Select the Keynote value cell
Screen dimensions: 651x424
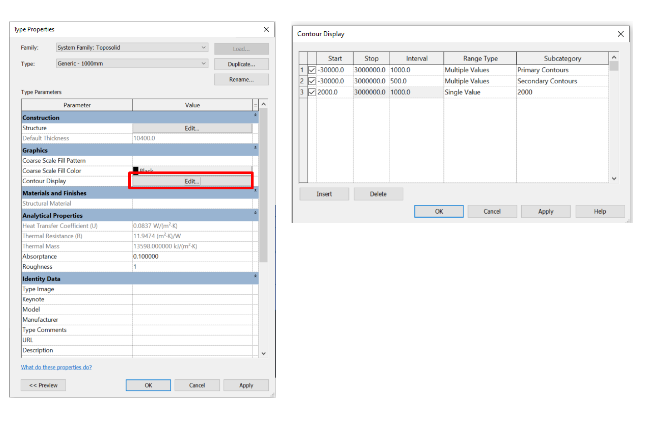[x=192, y=299]
